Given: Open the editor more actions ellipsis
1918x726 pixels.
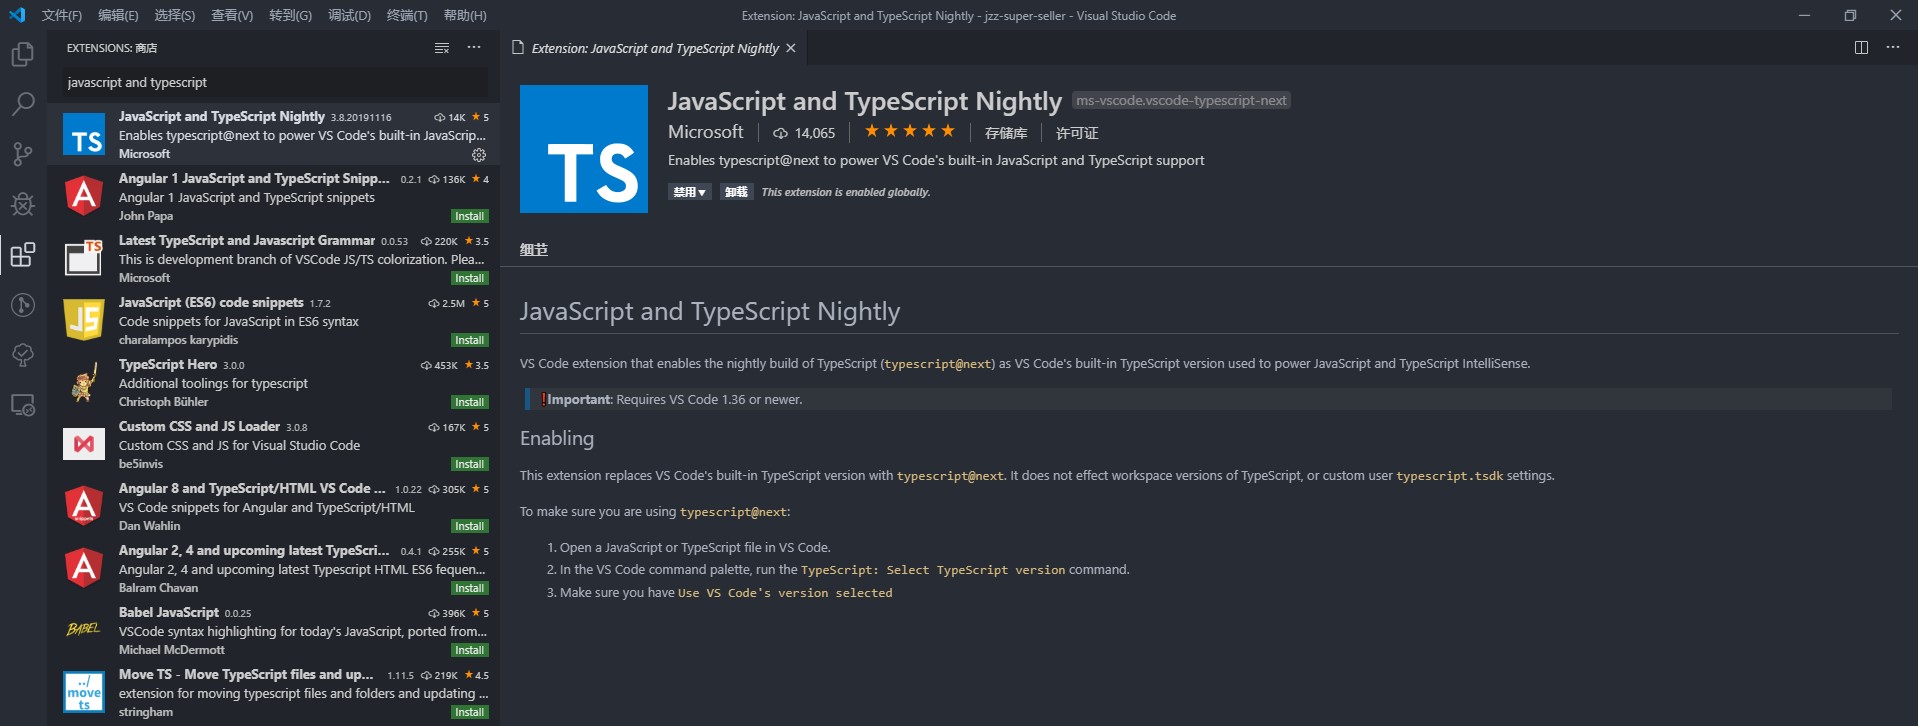Looking at the screenshot, I should [1893, 48].
